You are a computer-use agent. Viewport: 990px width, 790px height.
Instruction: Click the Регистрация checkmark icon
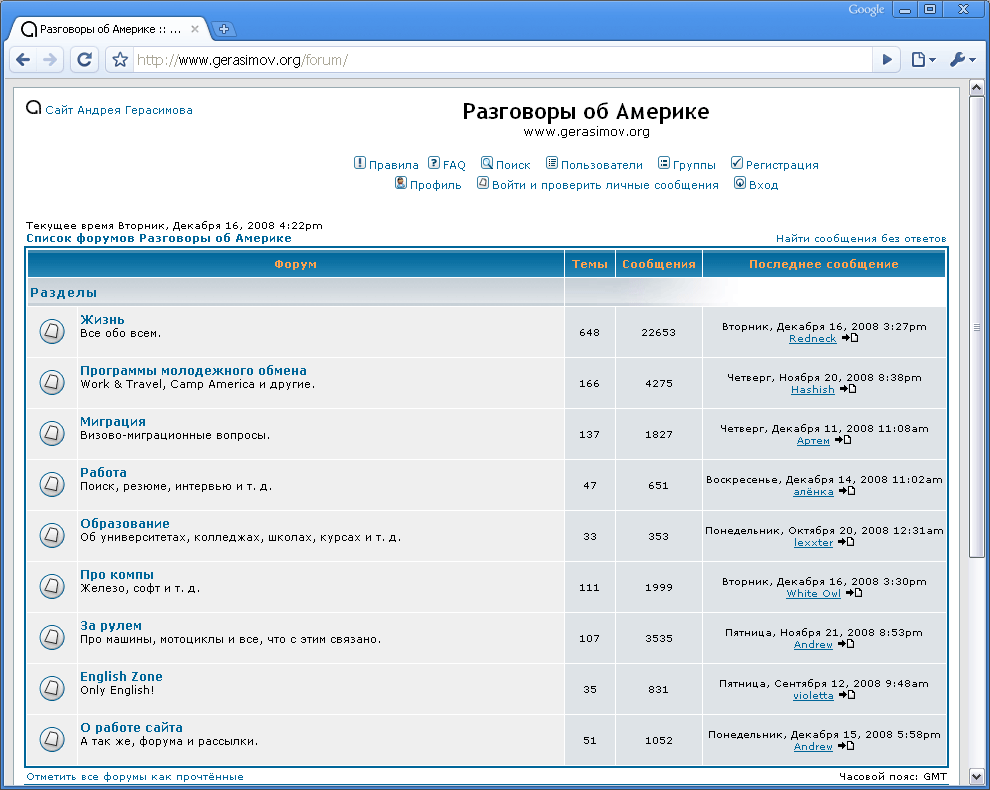pos(737,164)
